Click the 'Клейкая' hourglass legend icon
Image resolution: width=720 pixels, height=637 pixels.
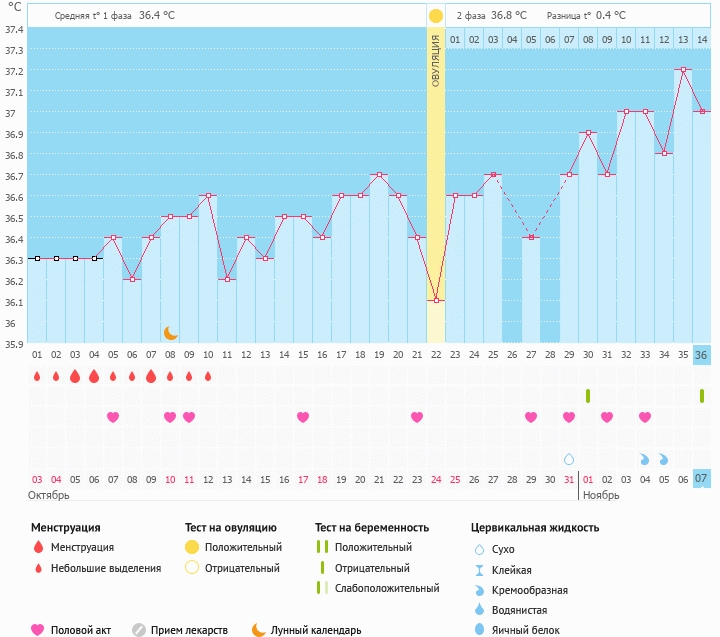pyautogui.click(x=479, y=569)
